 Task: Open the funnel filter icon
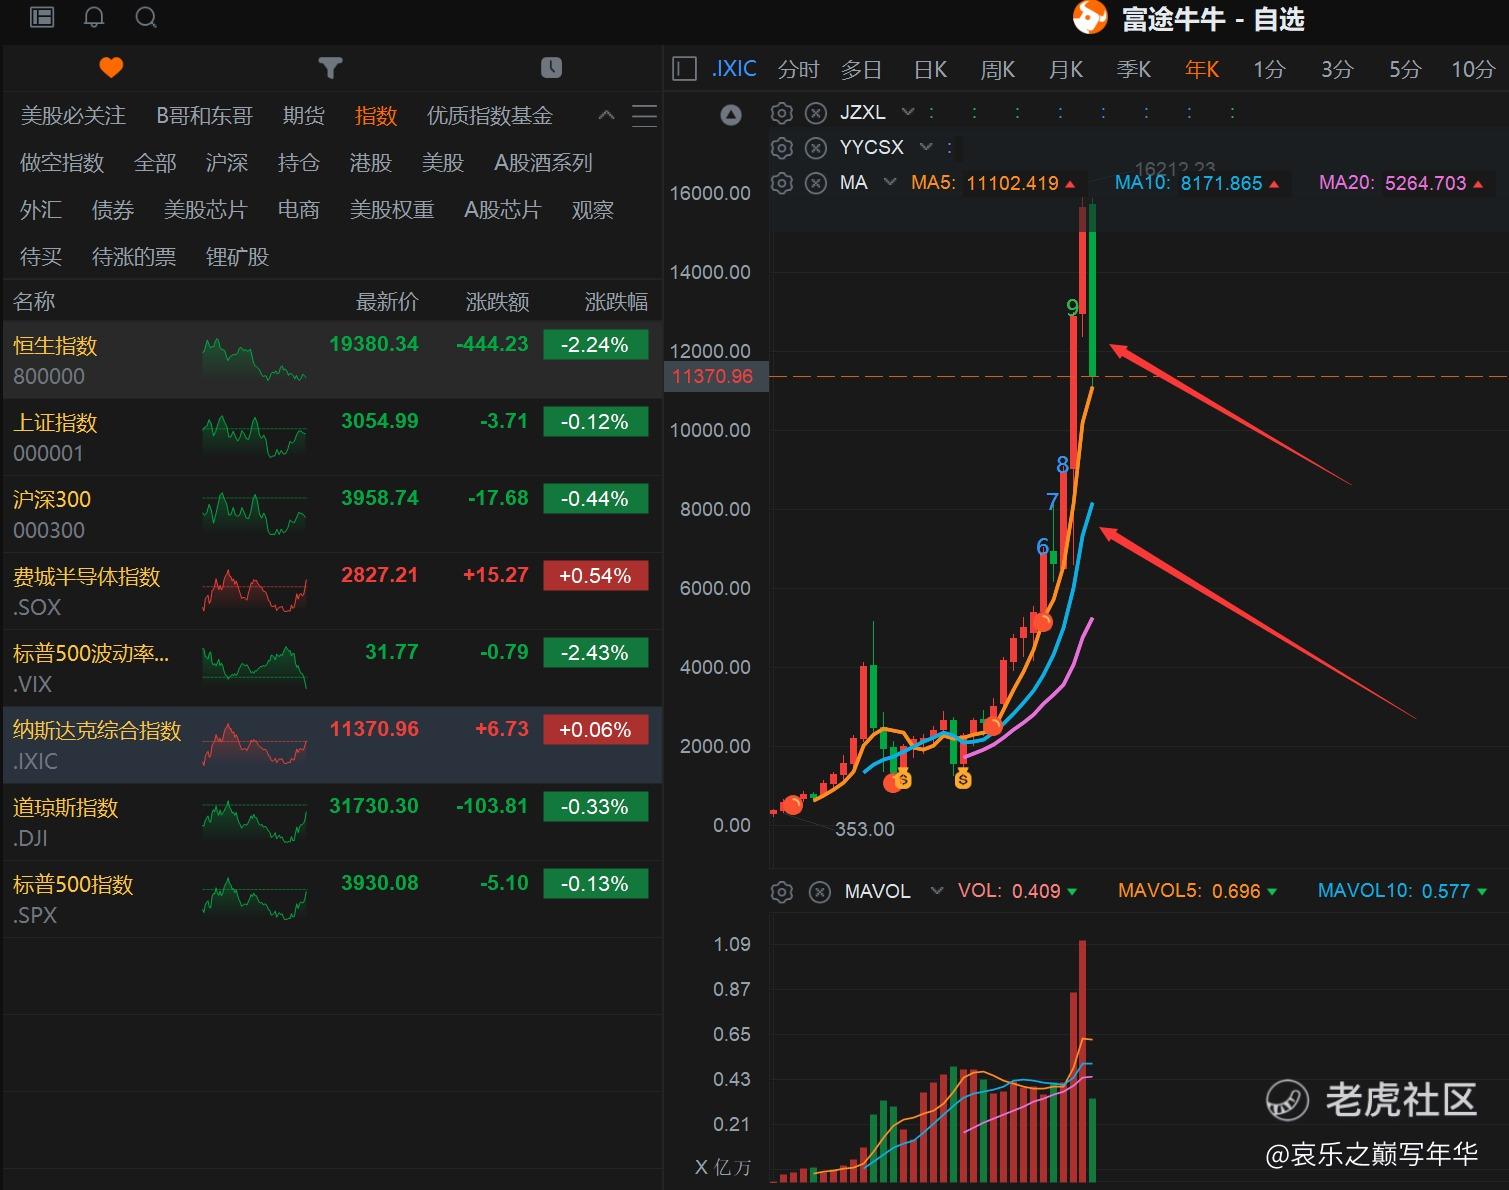(330, 68)
